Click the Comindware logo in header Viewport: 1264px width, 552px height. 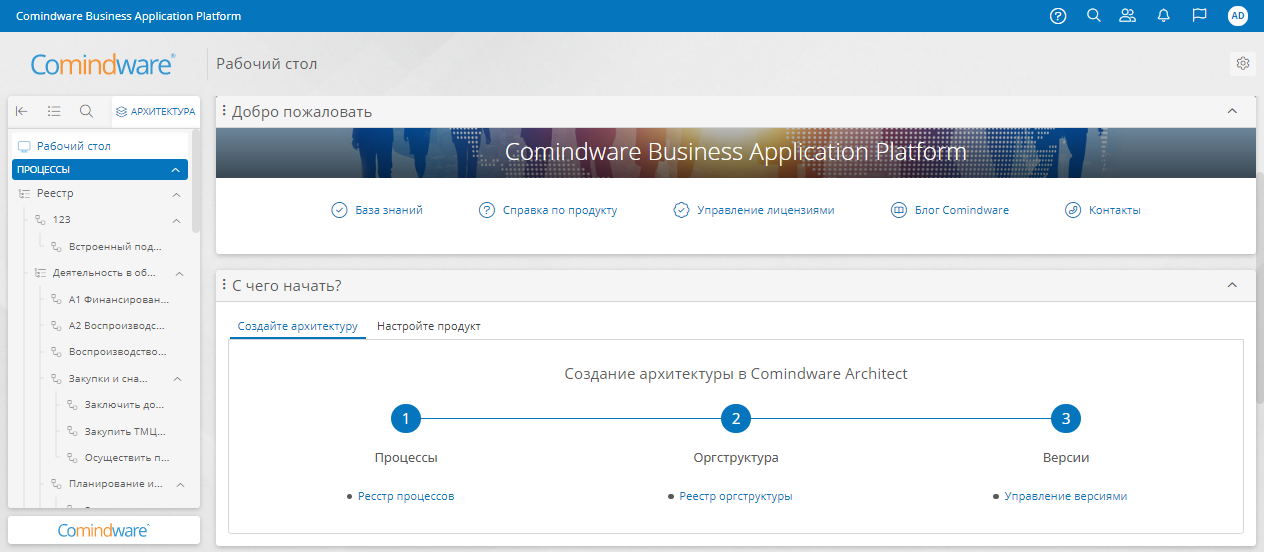coord(103,64)
